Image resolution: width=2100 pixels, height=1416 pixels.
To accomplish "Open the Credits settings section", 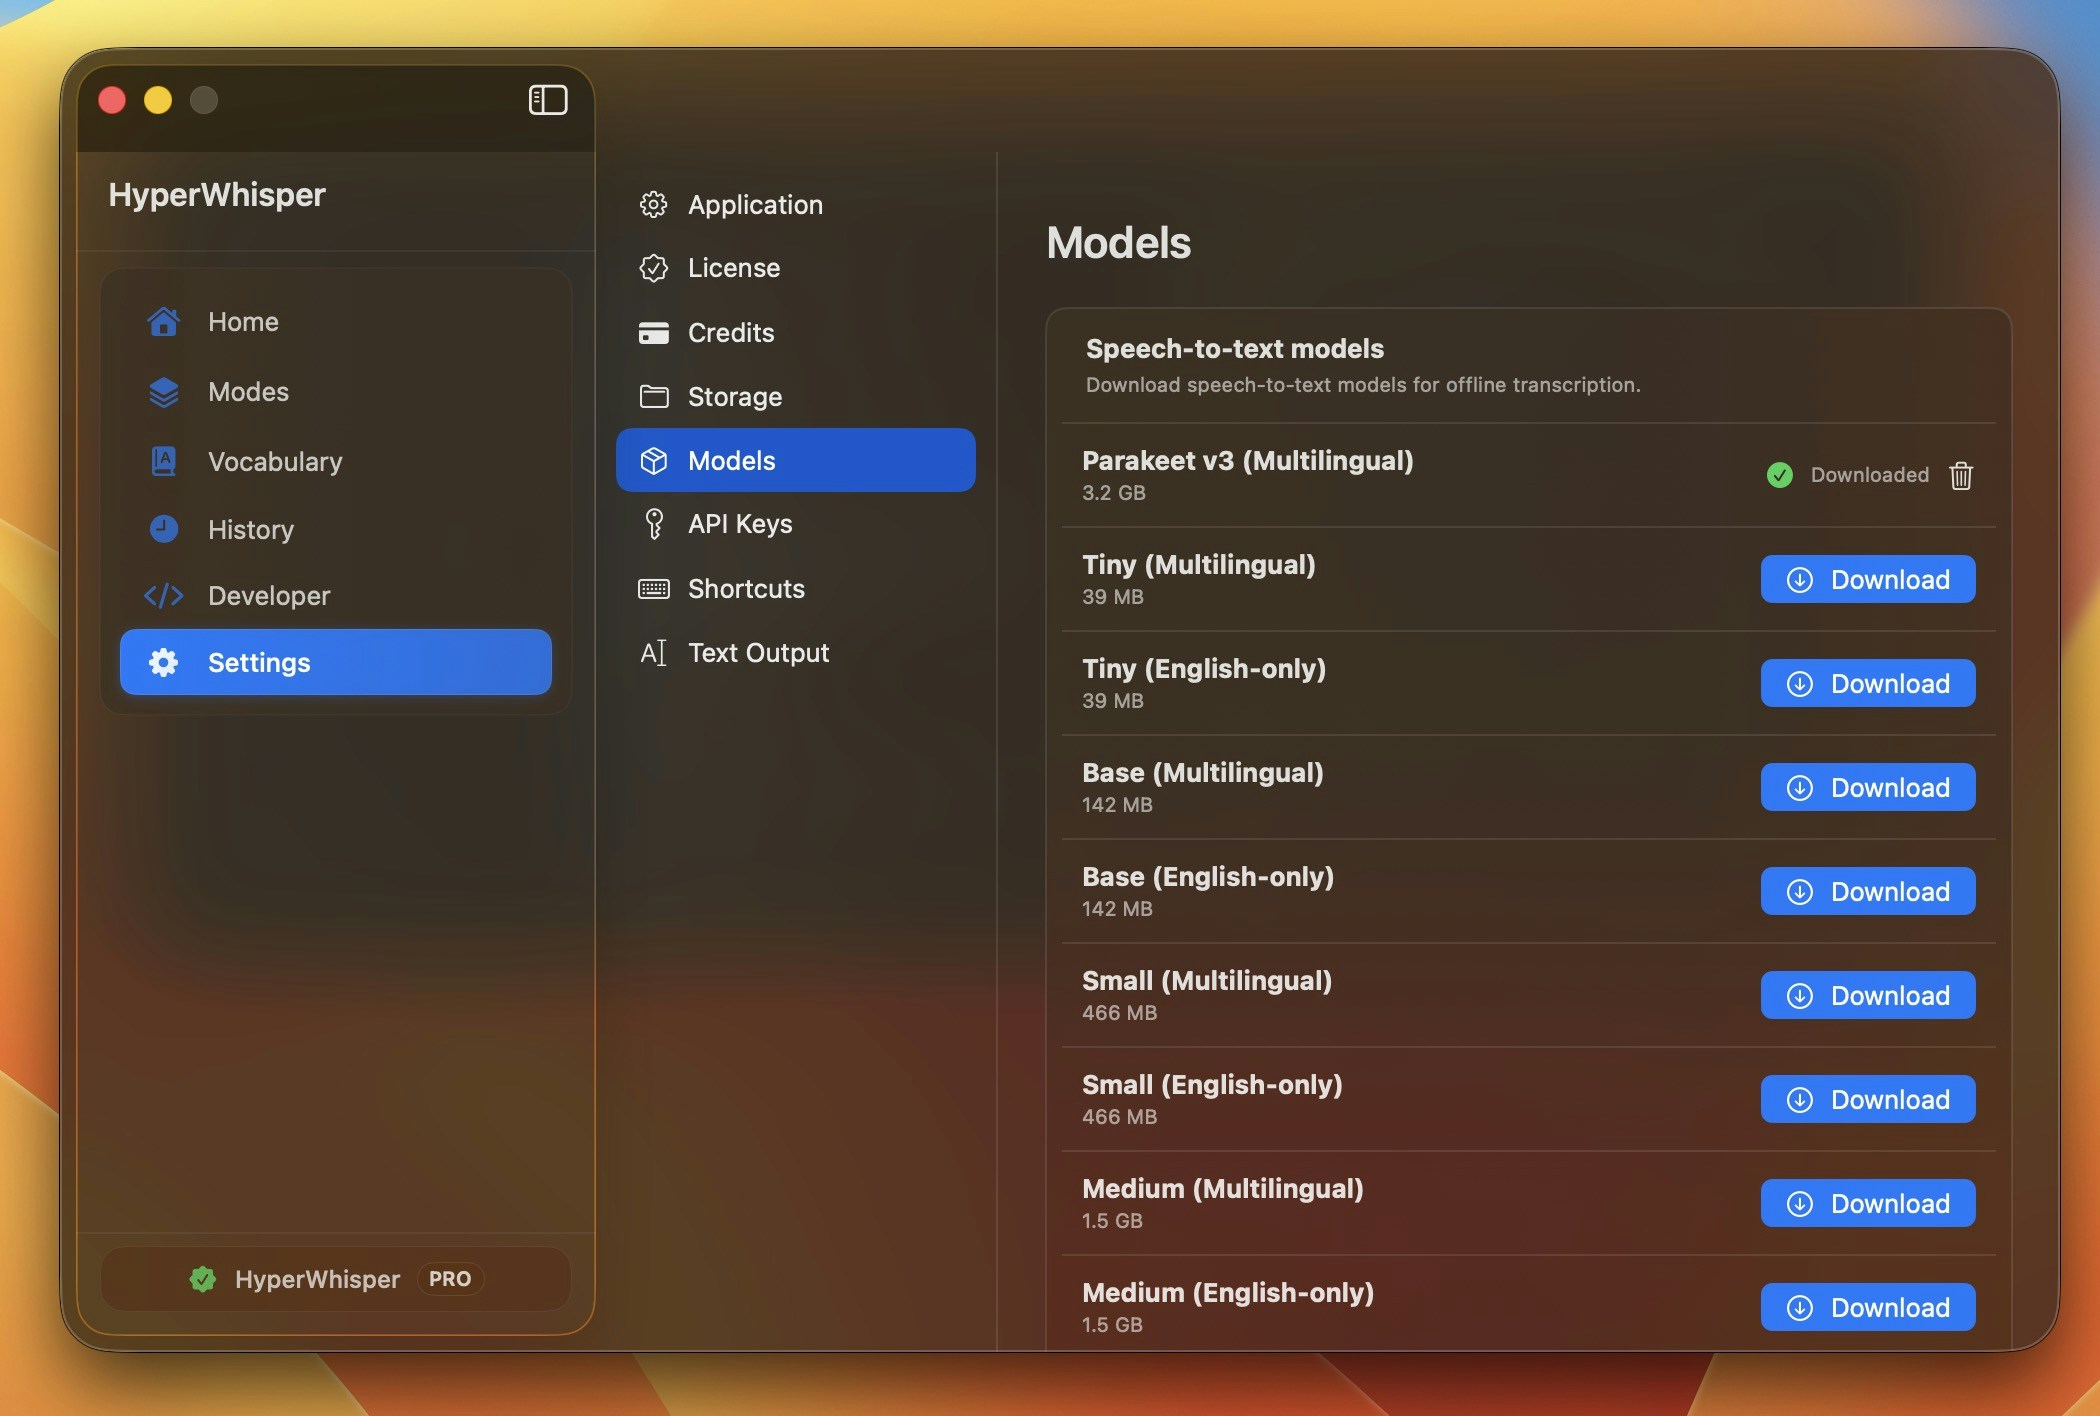I will (730, 333).
